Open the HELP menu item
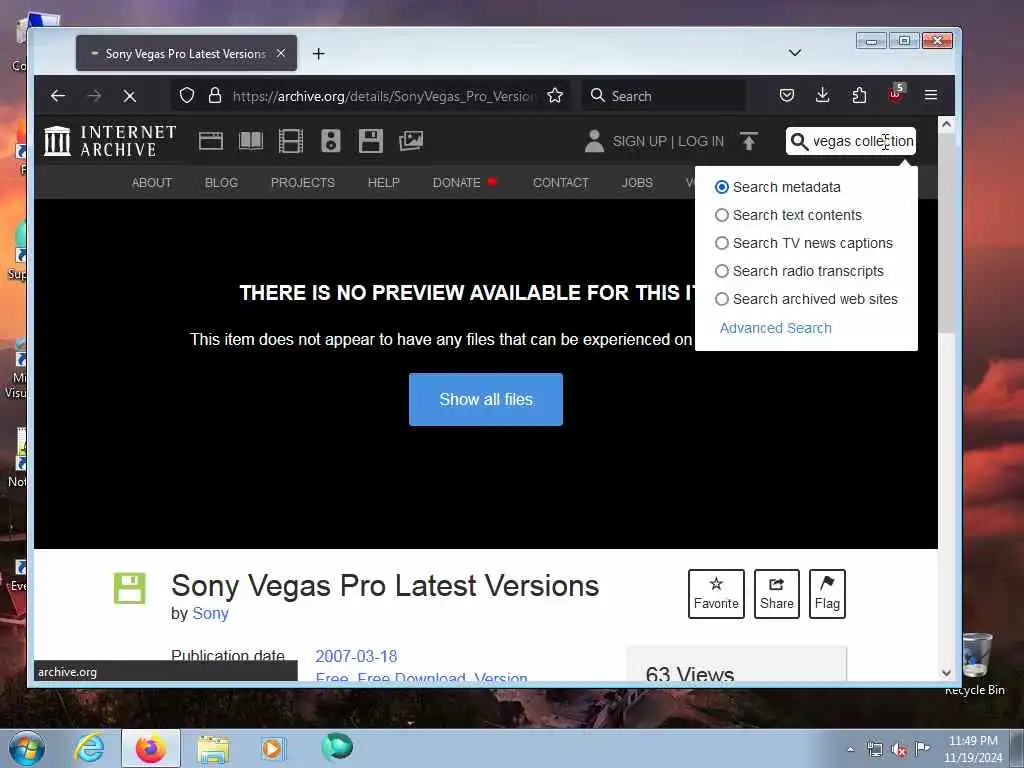1024x768 pixels. [383, 183]
